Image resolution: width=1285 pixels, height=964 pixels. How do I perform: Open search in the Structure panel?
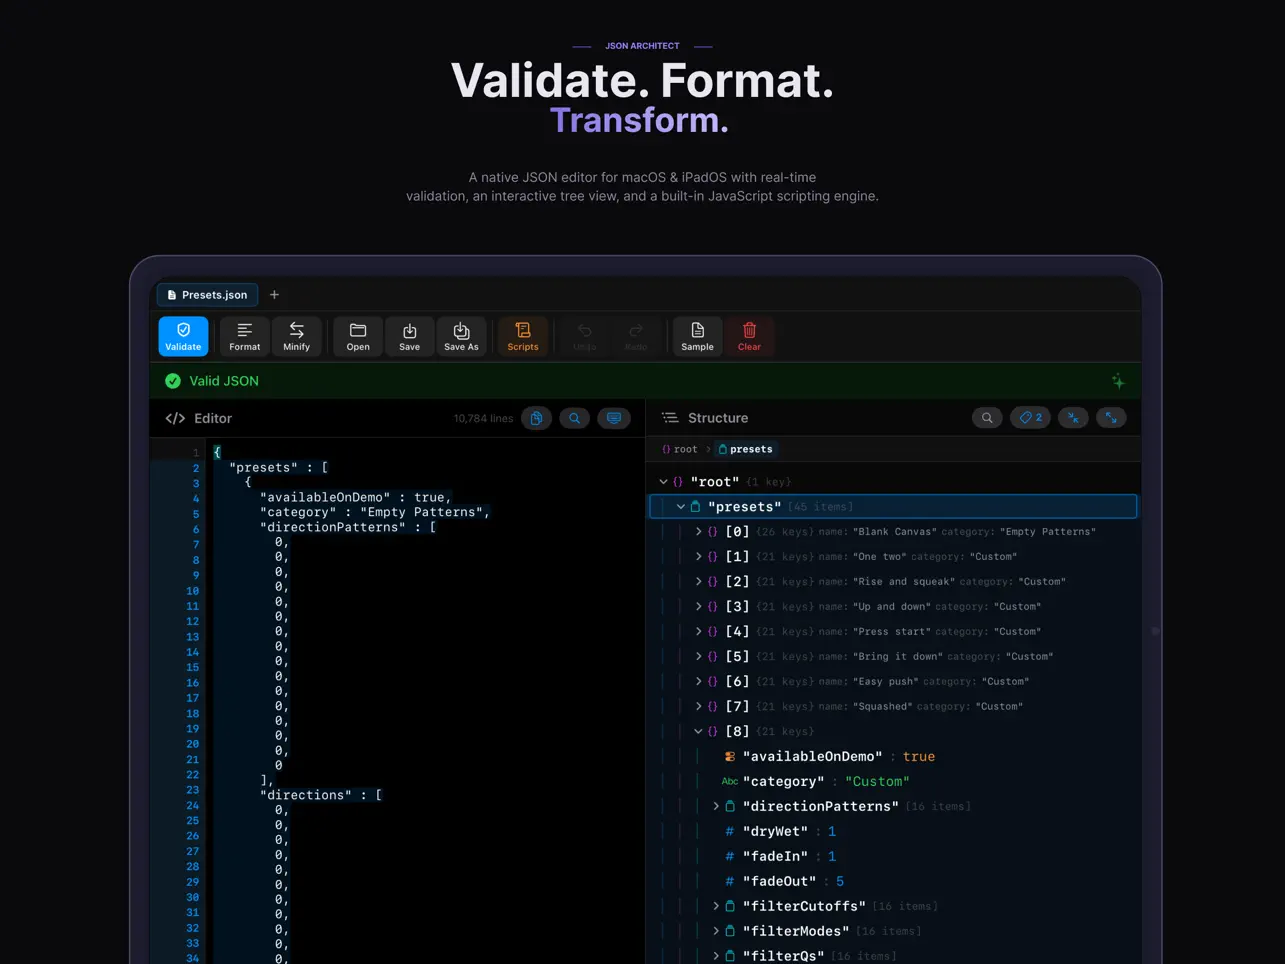click(987, 417)
